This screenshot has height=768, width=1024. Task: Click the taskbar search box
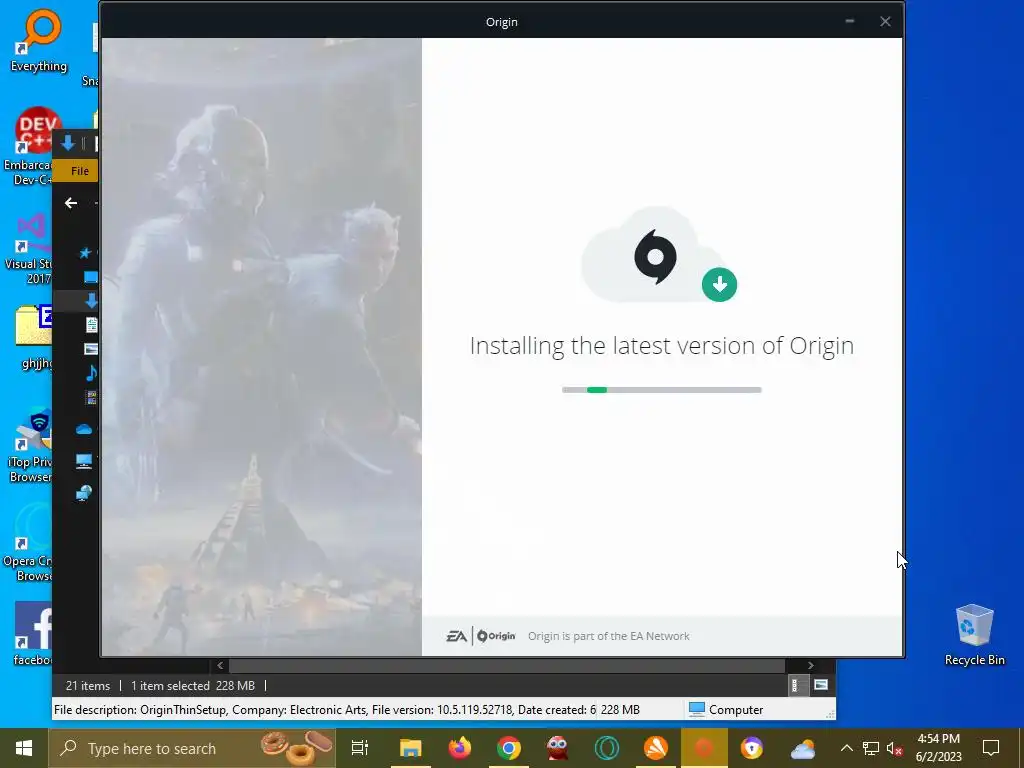click(x=192, y=748)
